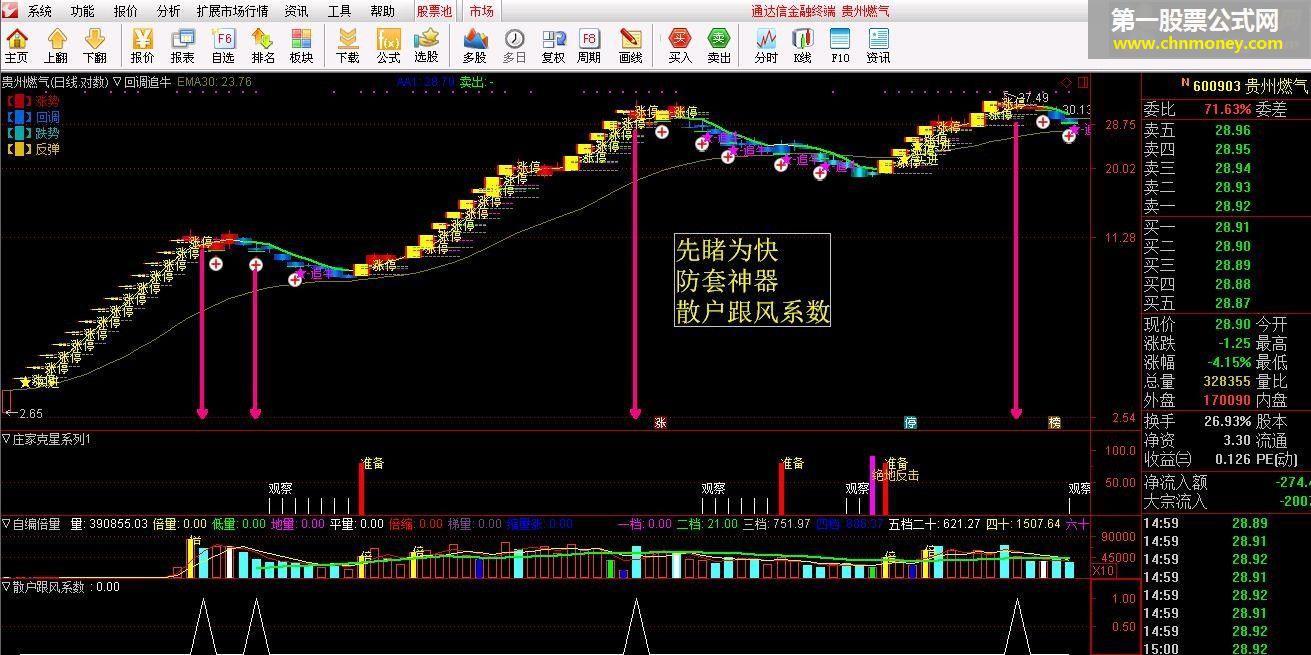Toggle the 复权 price adjustment icon
Image resolution: width=1311 pixels, height=655 pixels.
click(x=553, y=46)
